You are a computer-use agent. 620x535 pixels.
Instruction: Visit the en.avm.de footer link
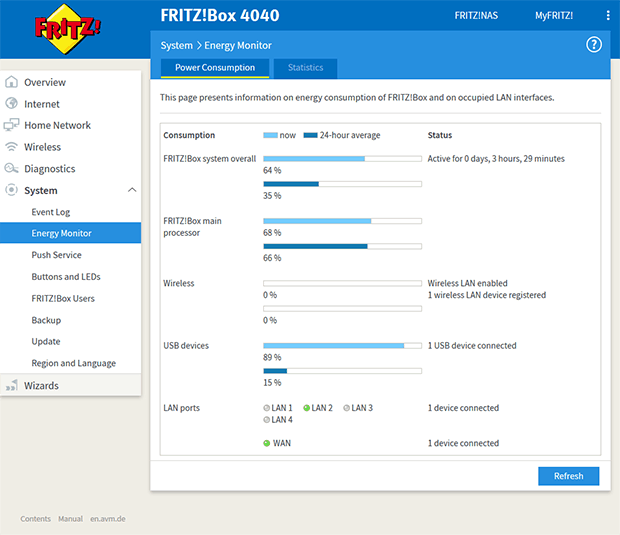coord(108,519)
